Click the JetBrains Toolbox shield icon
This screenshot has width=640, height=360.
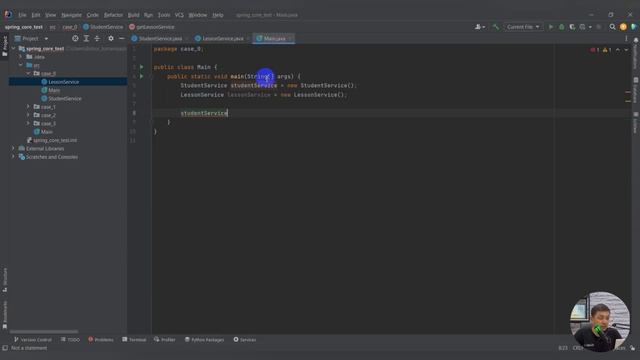click(633, 27)
